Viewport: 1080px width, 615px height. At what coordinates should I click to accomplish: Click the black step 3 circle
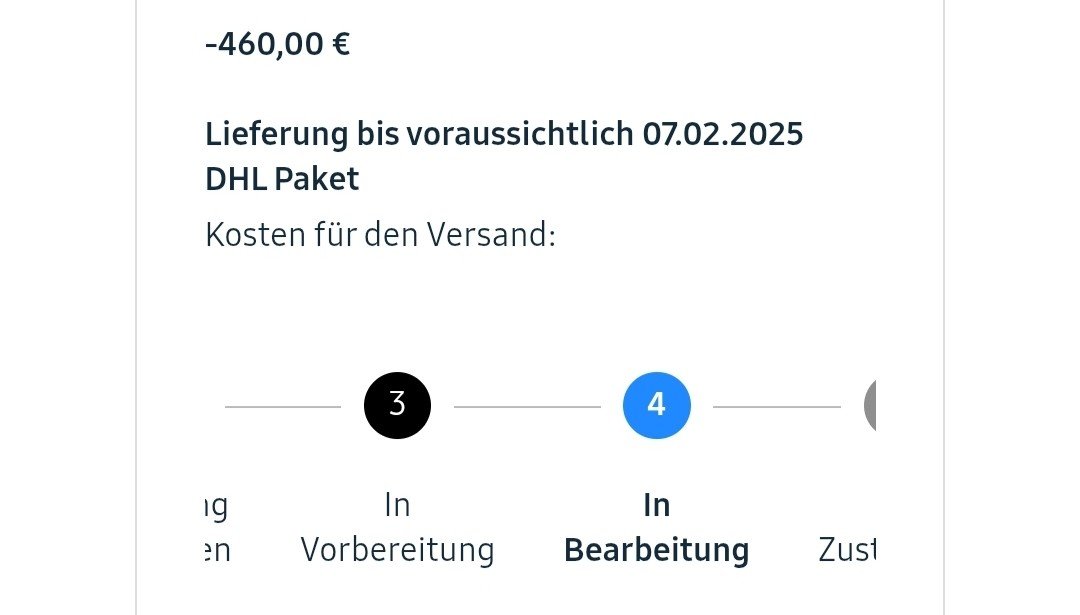(x=397, y=405)
